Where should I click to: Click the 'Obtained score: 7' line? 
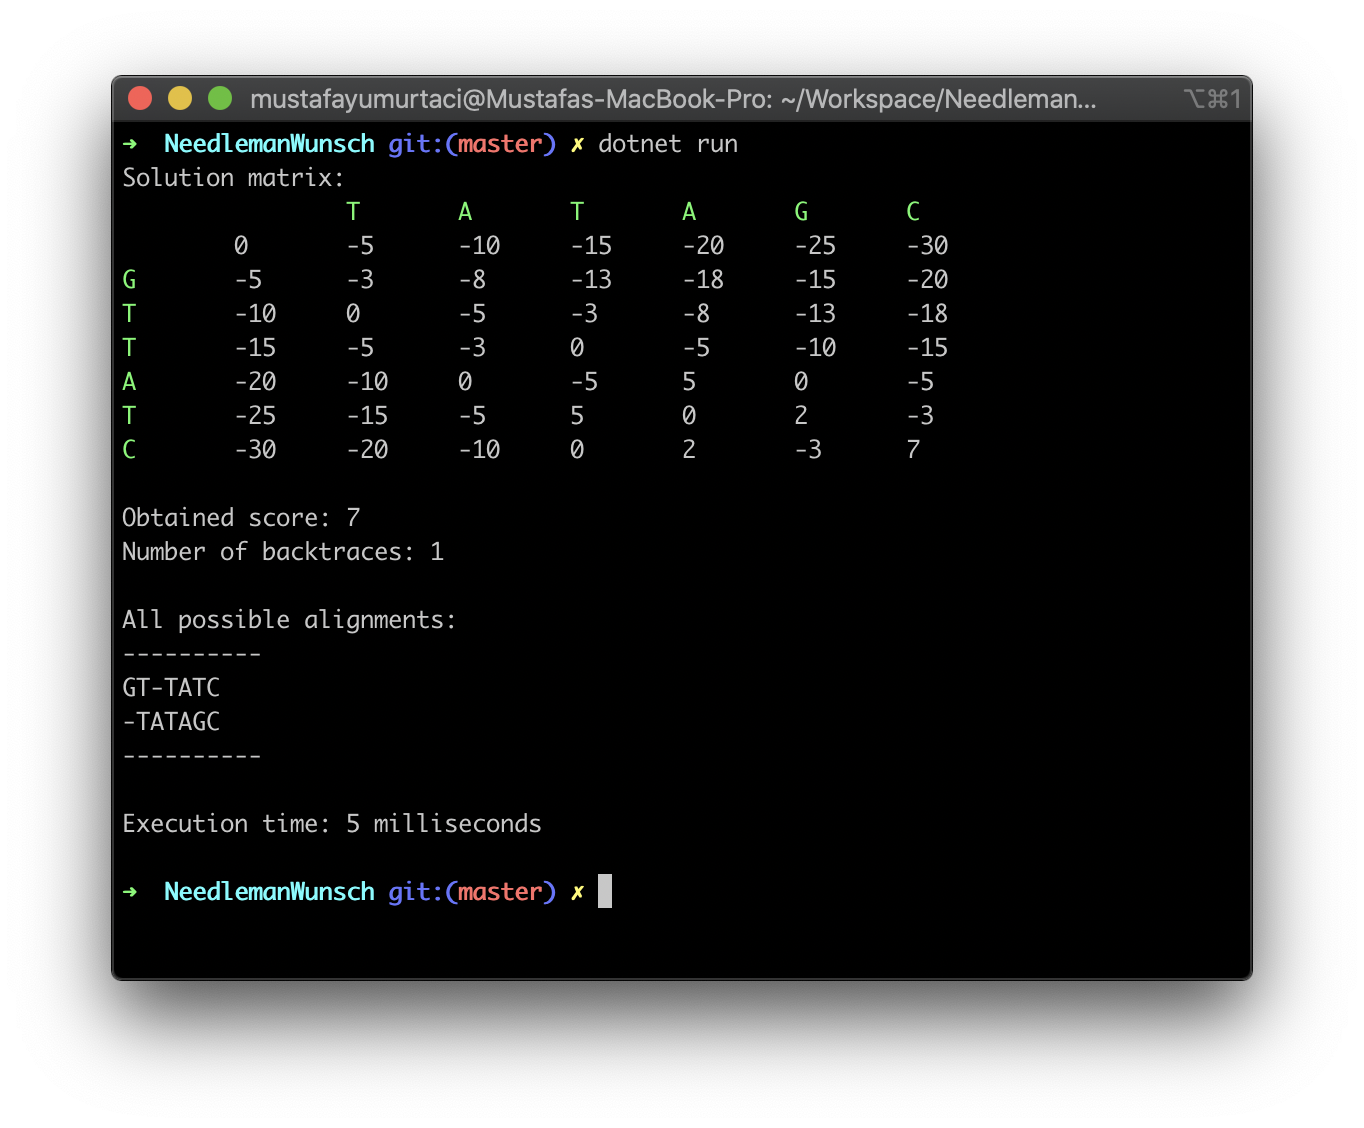[241, 518]
